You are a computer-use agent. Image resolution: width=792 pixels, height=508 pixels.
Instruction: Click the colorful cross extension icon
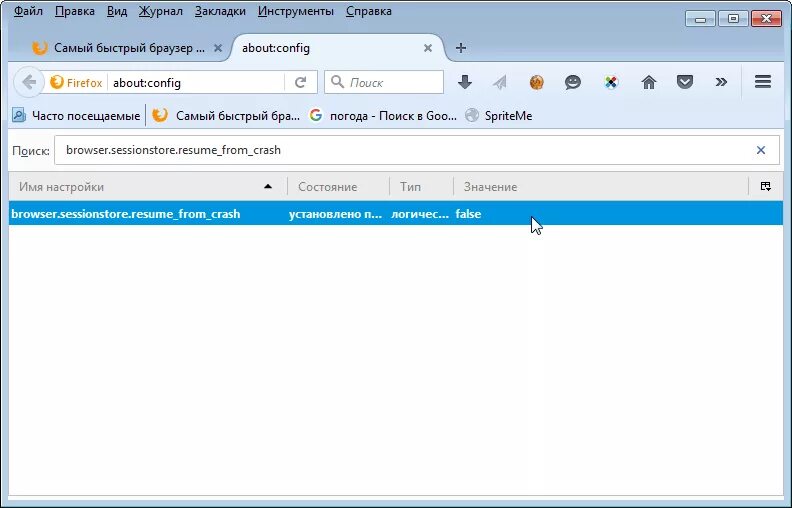[611, 82]
